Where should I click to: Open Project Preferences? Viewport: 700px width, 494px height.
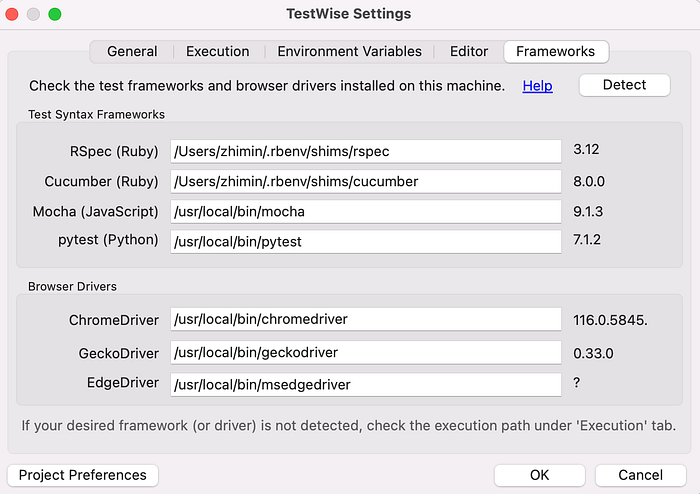point(83,475)
